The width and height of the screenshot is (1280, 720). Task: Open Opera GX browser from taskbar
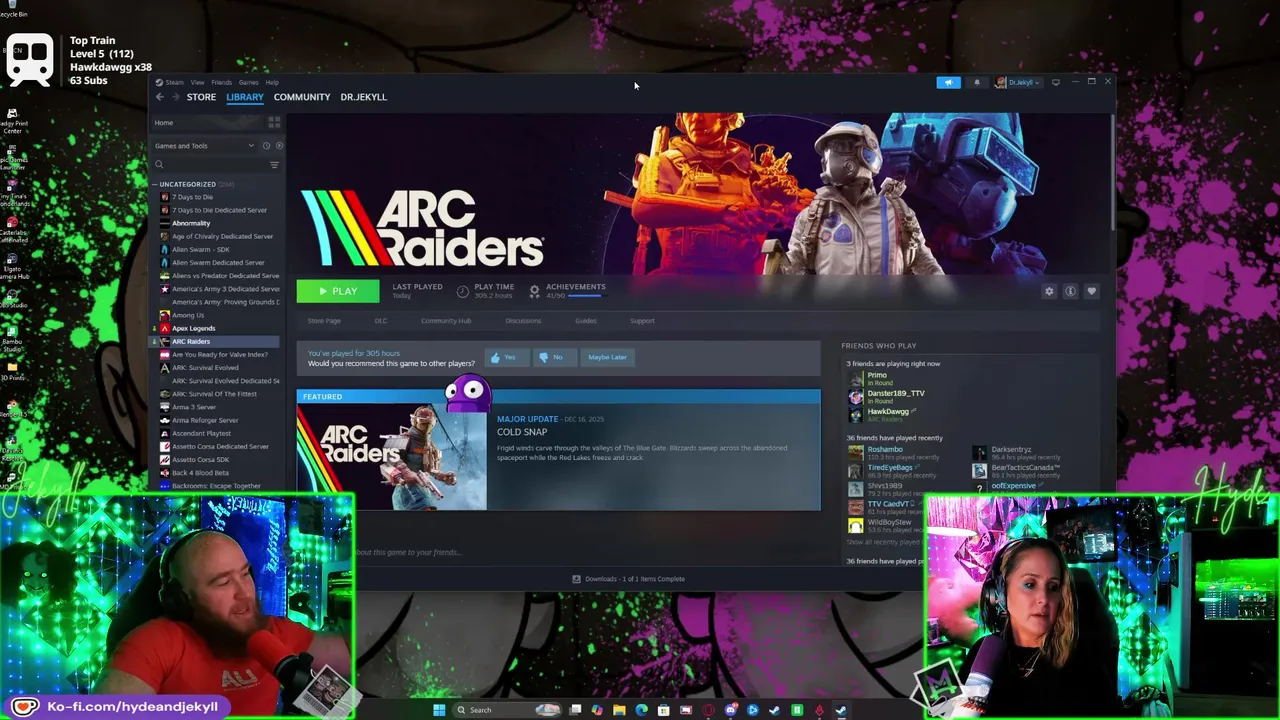[x=708, y=710]
